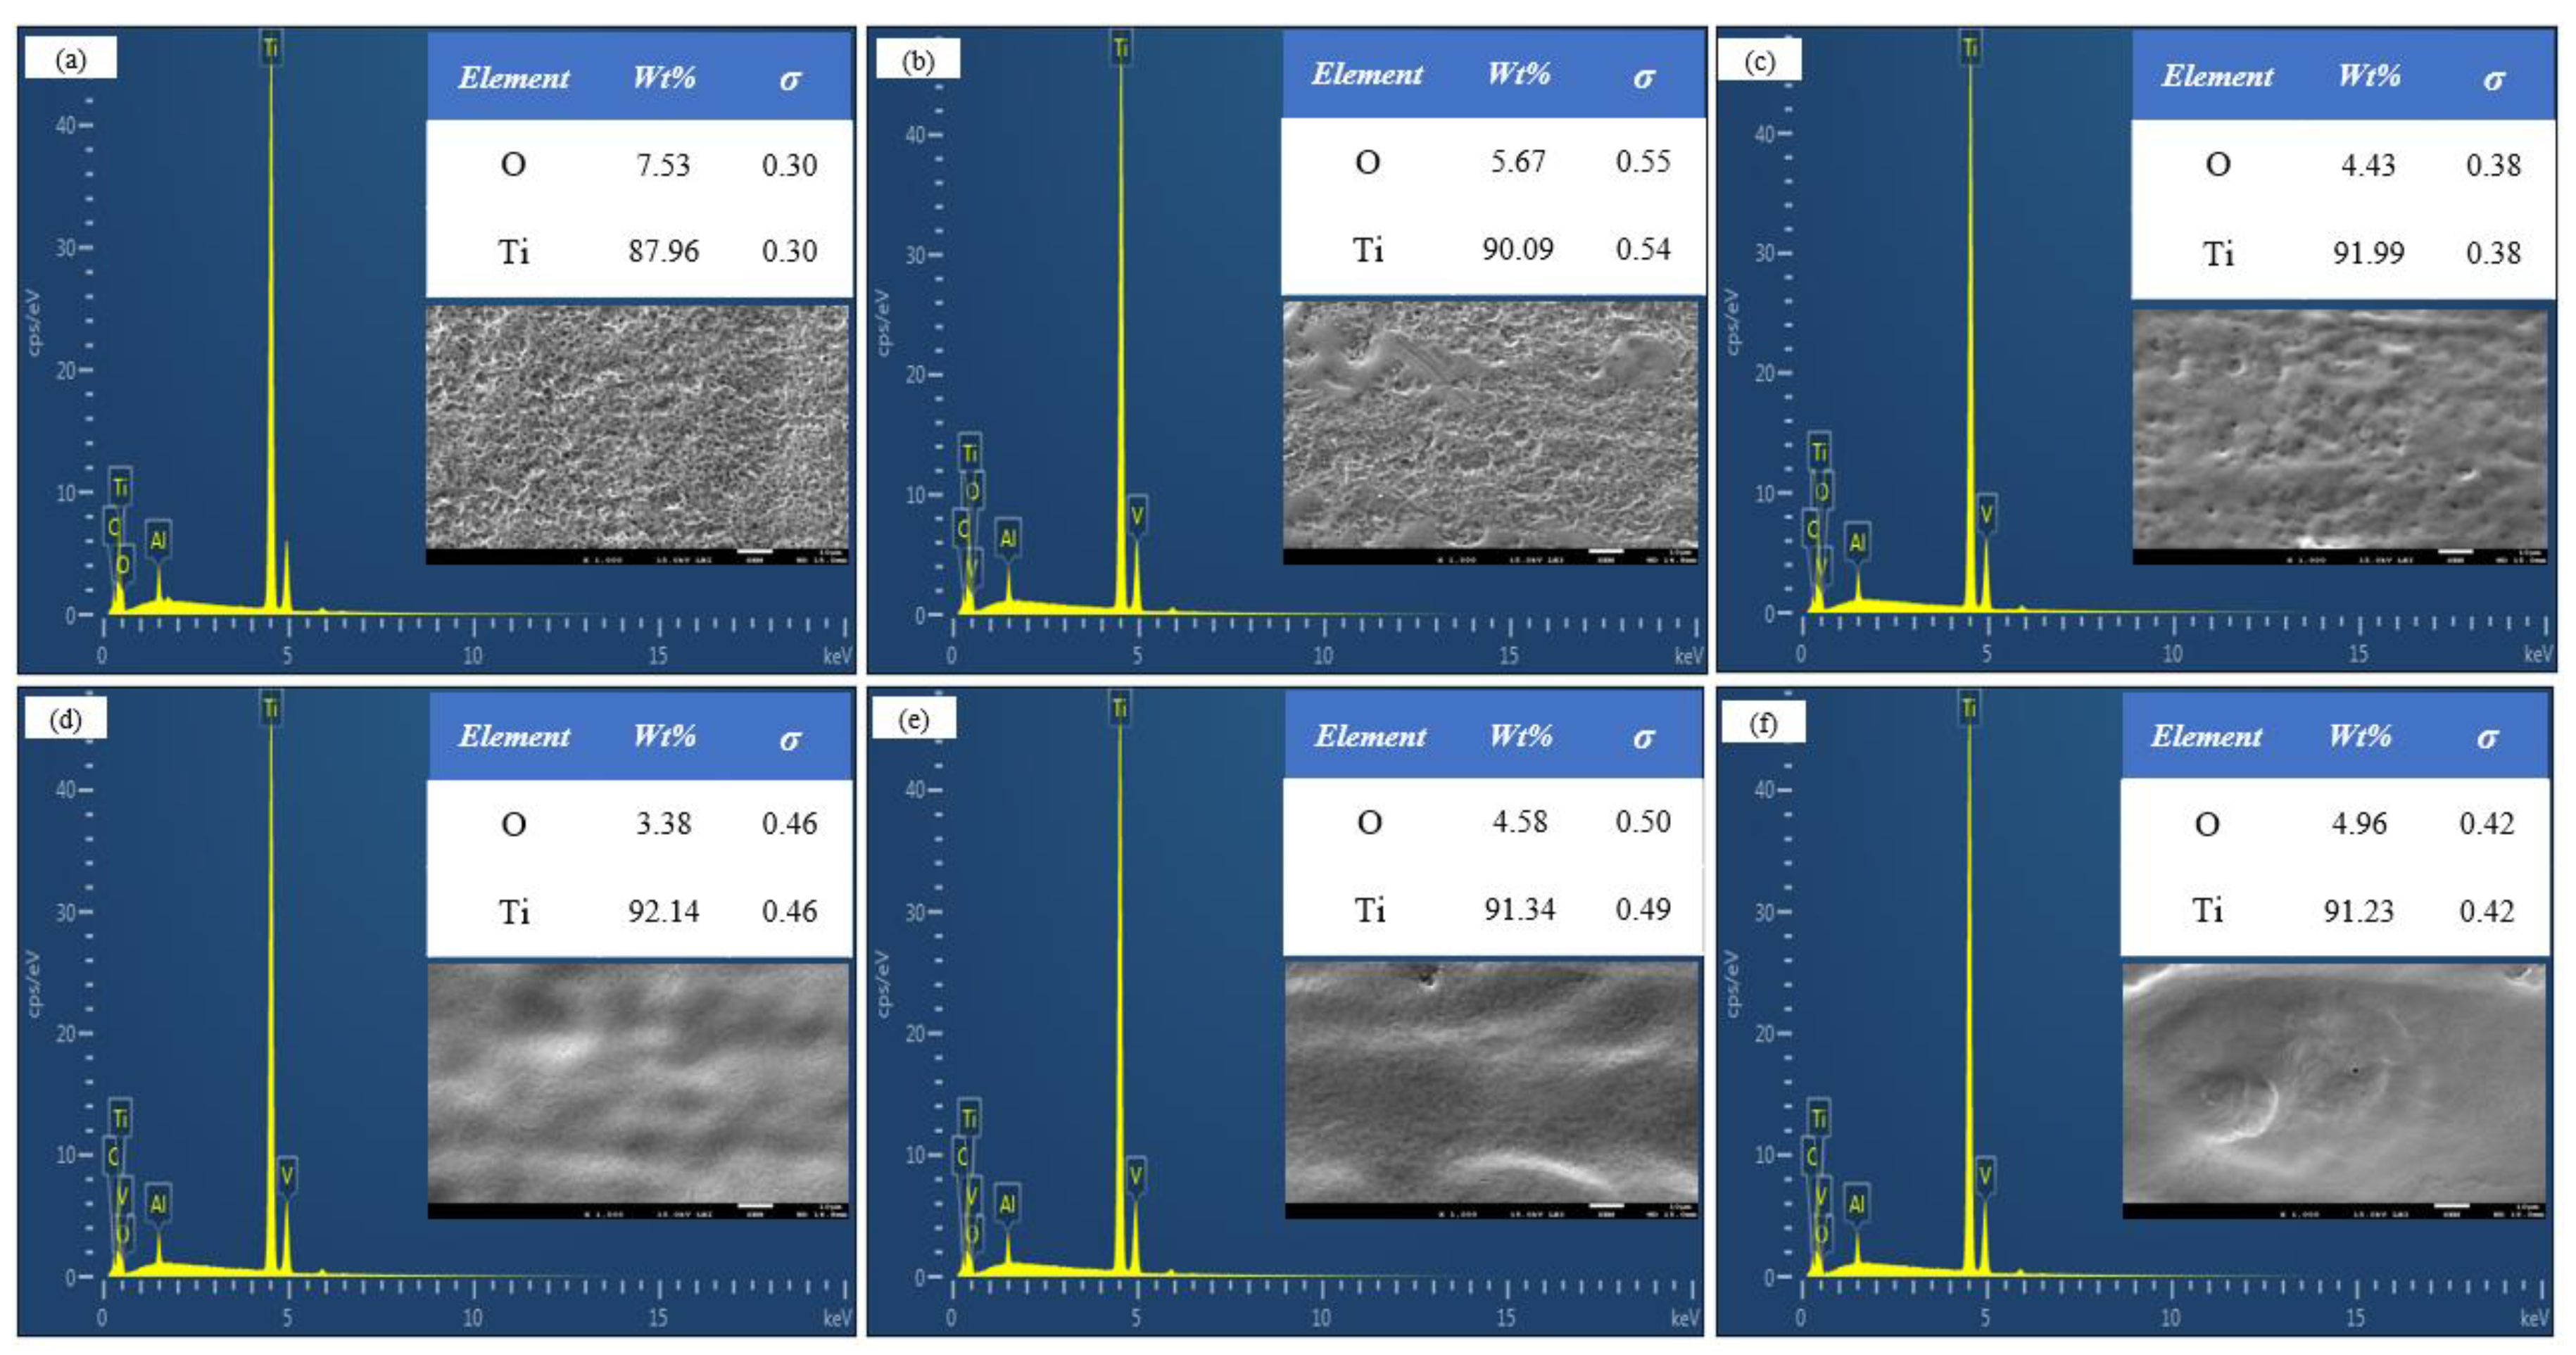Image resolution: width=2576 pixels, height=1355 pixels.
Task: Click the (d) panel label
Action: click(66, 720)
